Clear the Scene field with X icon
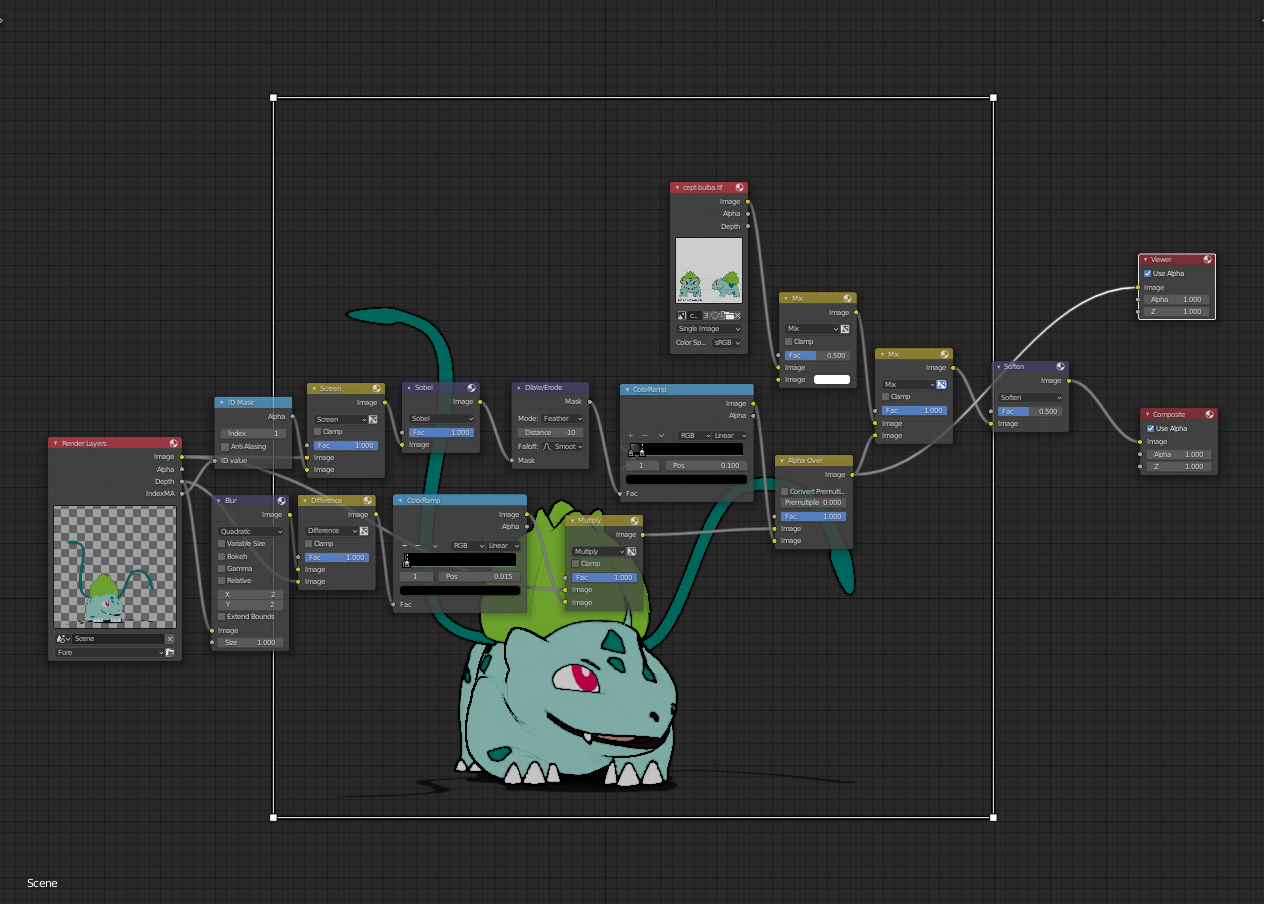The height and width of the screenshot is (904, 1264). pos(169,638)
